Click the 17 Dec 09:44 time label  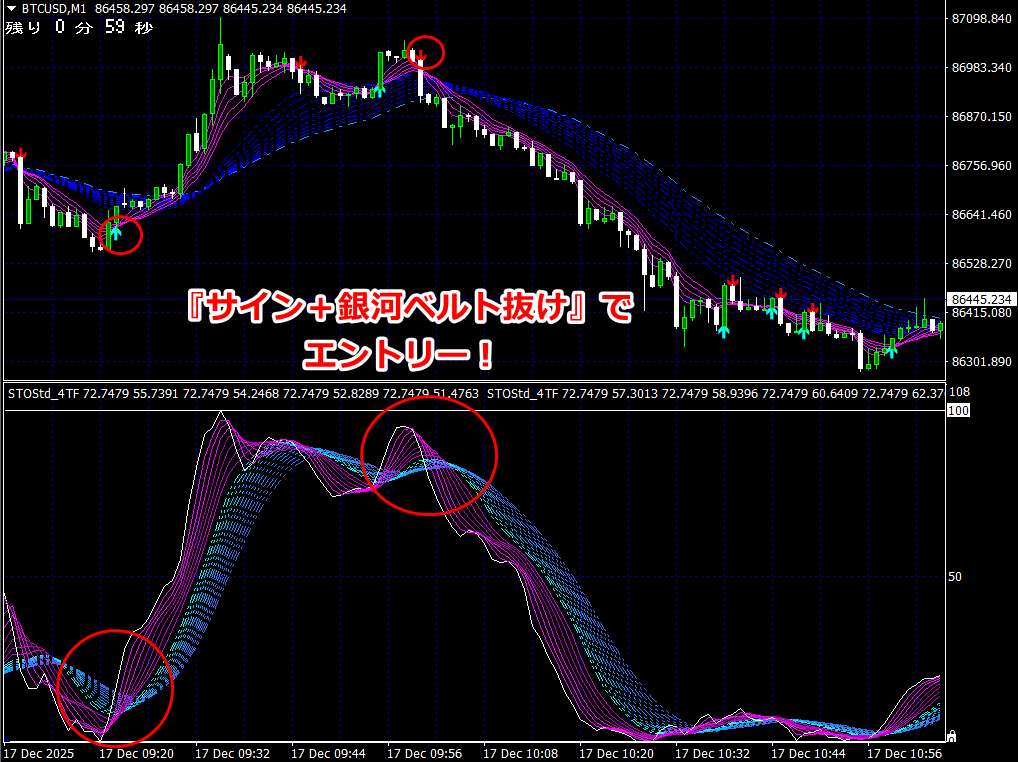coord(329,754)
